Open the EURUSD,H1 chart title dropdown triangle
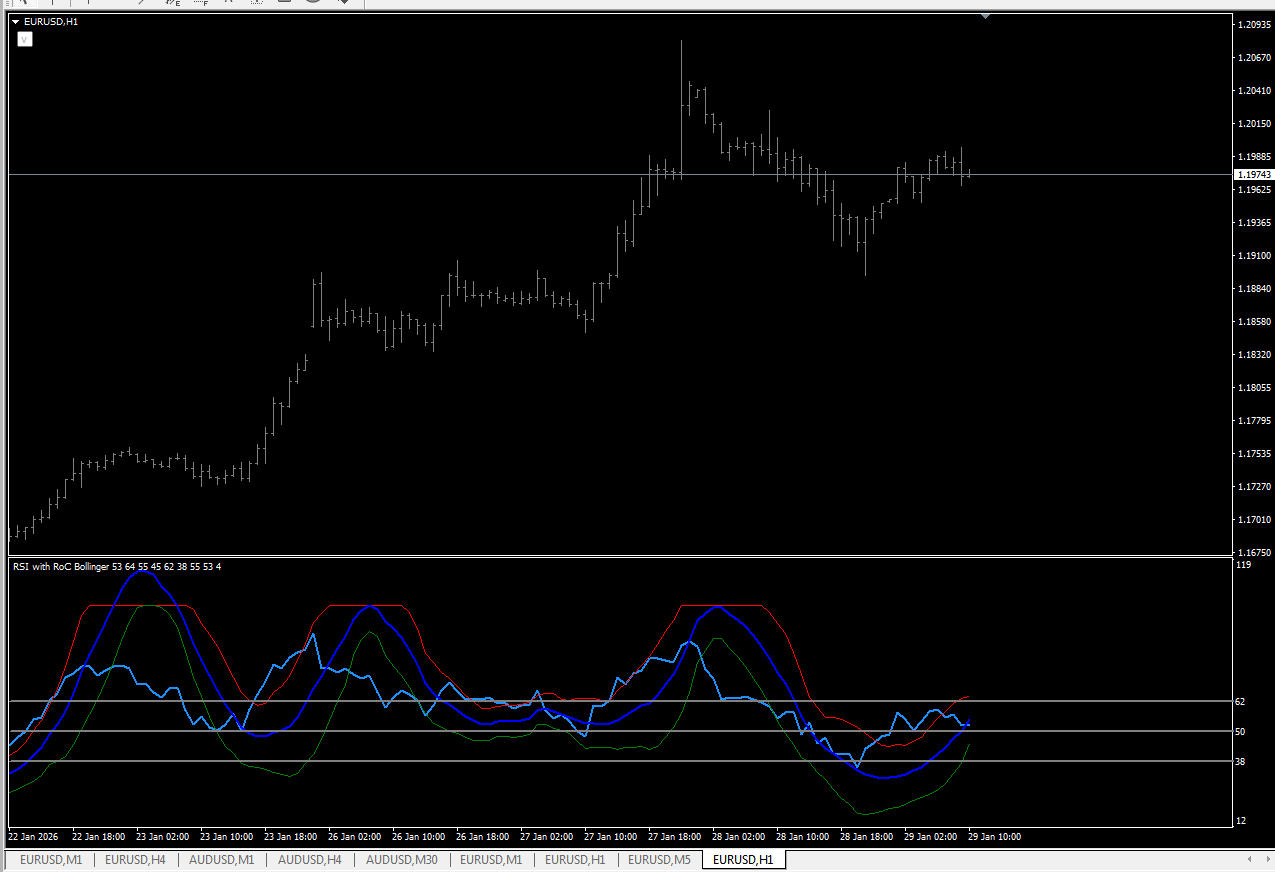The image size is (1275, 872). 16,21
